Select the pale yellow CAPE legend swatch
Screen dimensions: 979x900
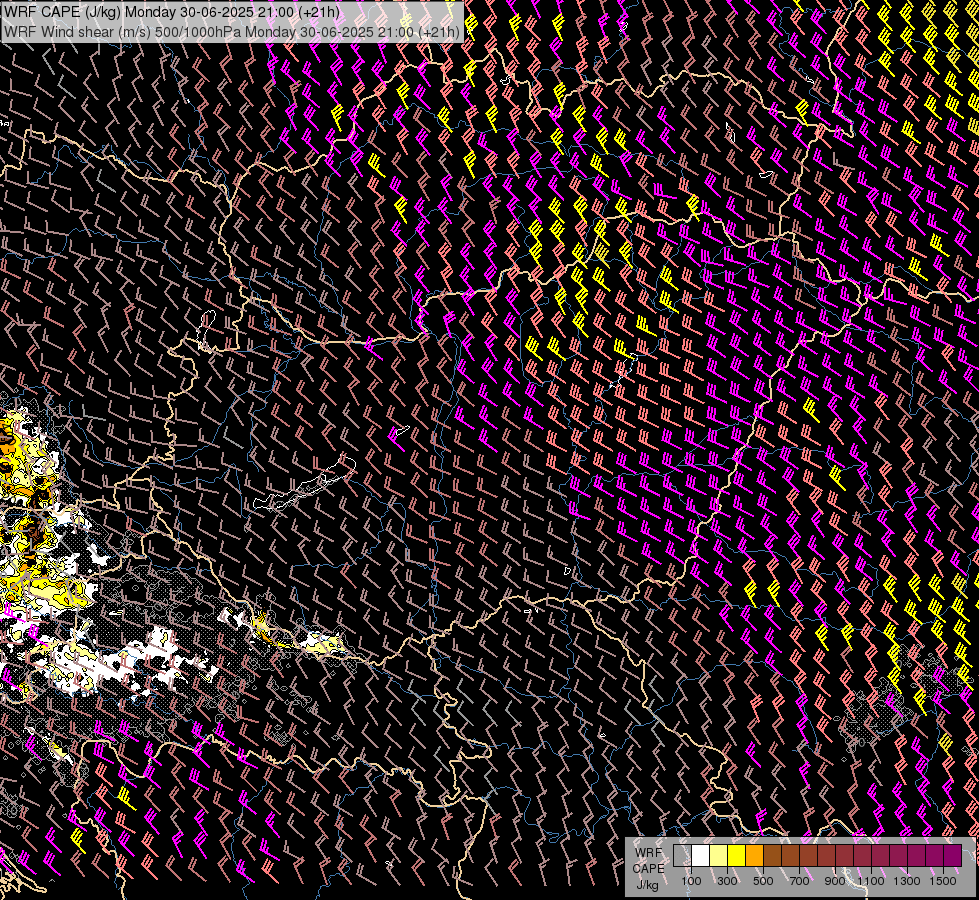[x=719, y=855]
